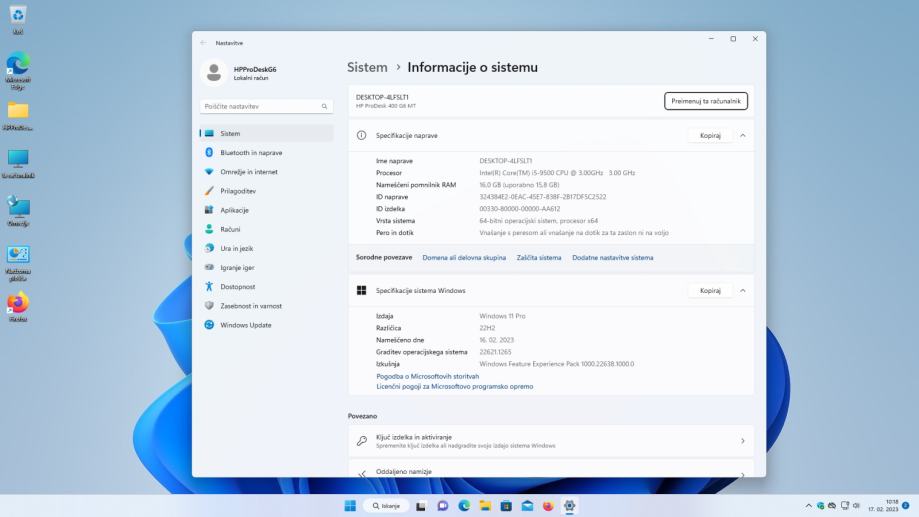Open the Chat app on the taskbar
The image size is (919, 517).
443,506
